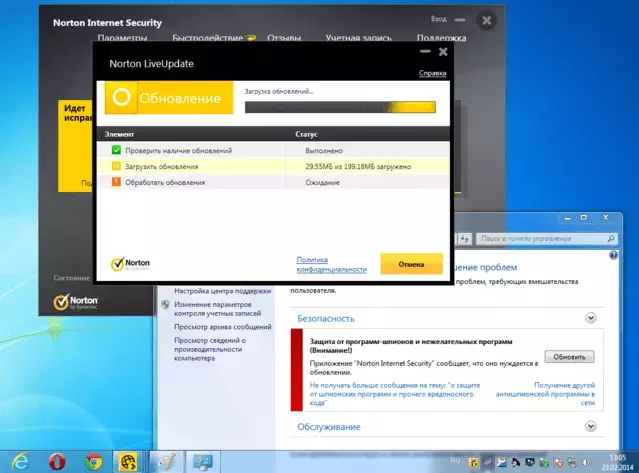Click the yellow download status icon
639x473 pixels.
pos(116,166)
